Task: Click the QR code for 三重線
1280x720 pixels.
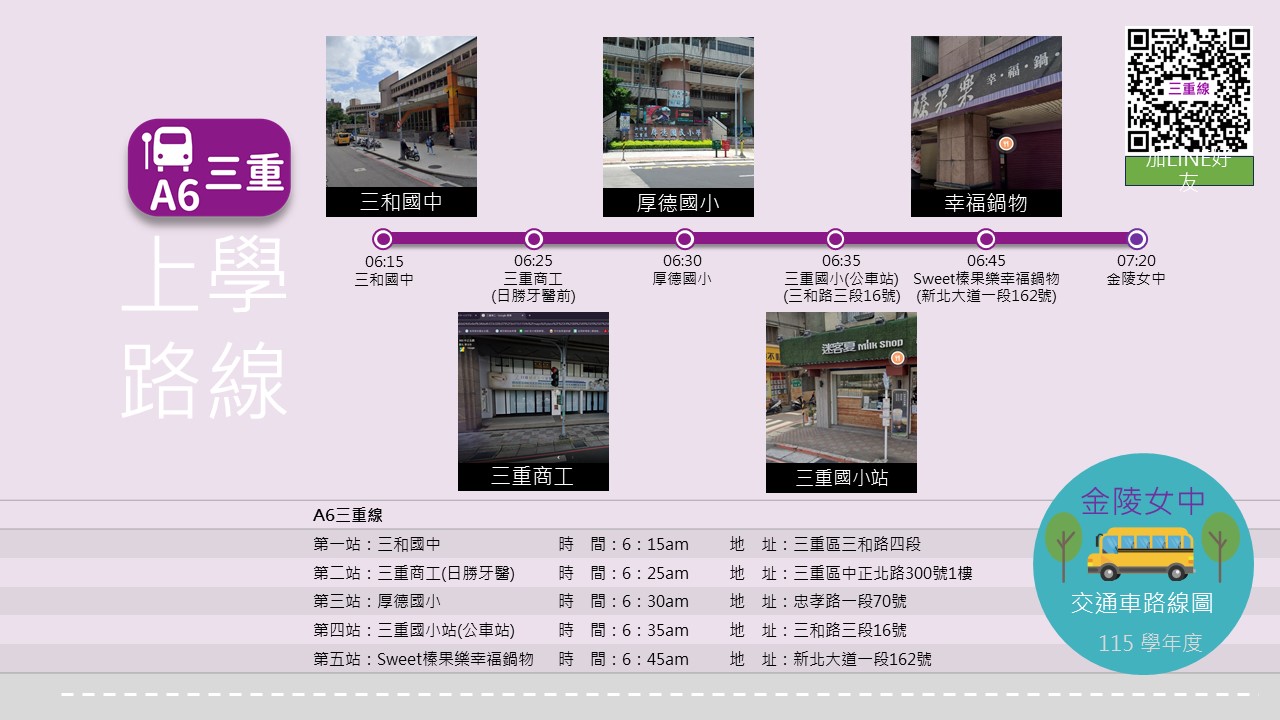Action: point(1189,90)
